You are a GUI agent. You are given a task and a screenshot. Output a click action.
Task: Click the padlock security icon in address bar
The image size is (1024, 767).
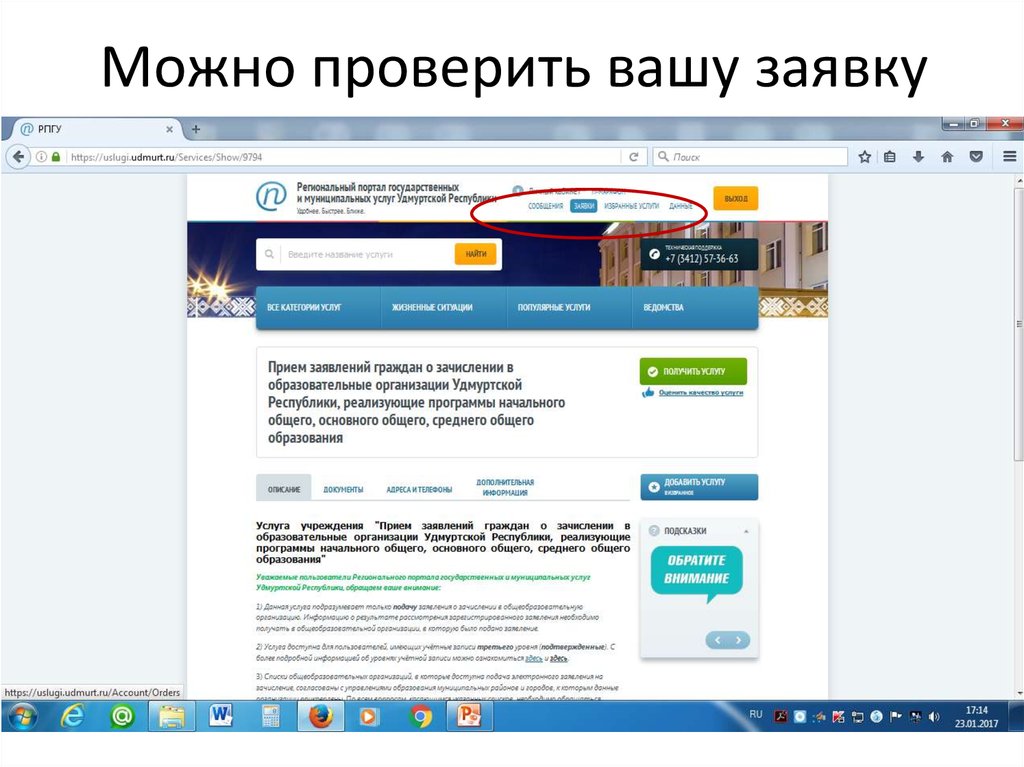(53, 156)
